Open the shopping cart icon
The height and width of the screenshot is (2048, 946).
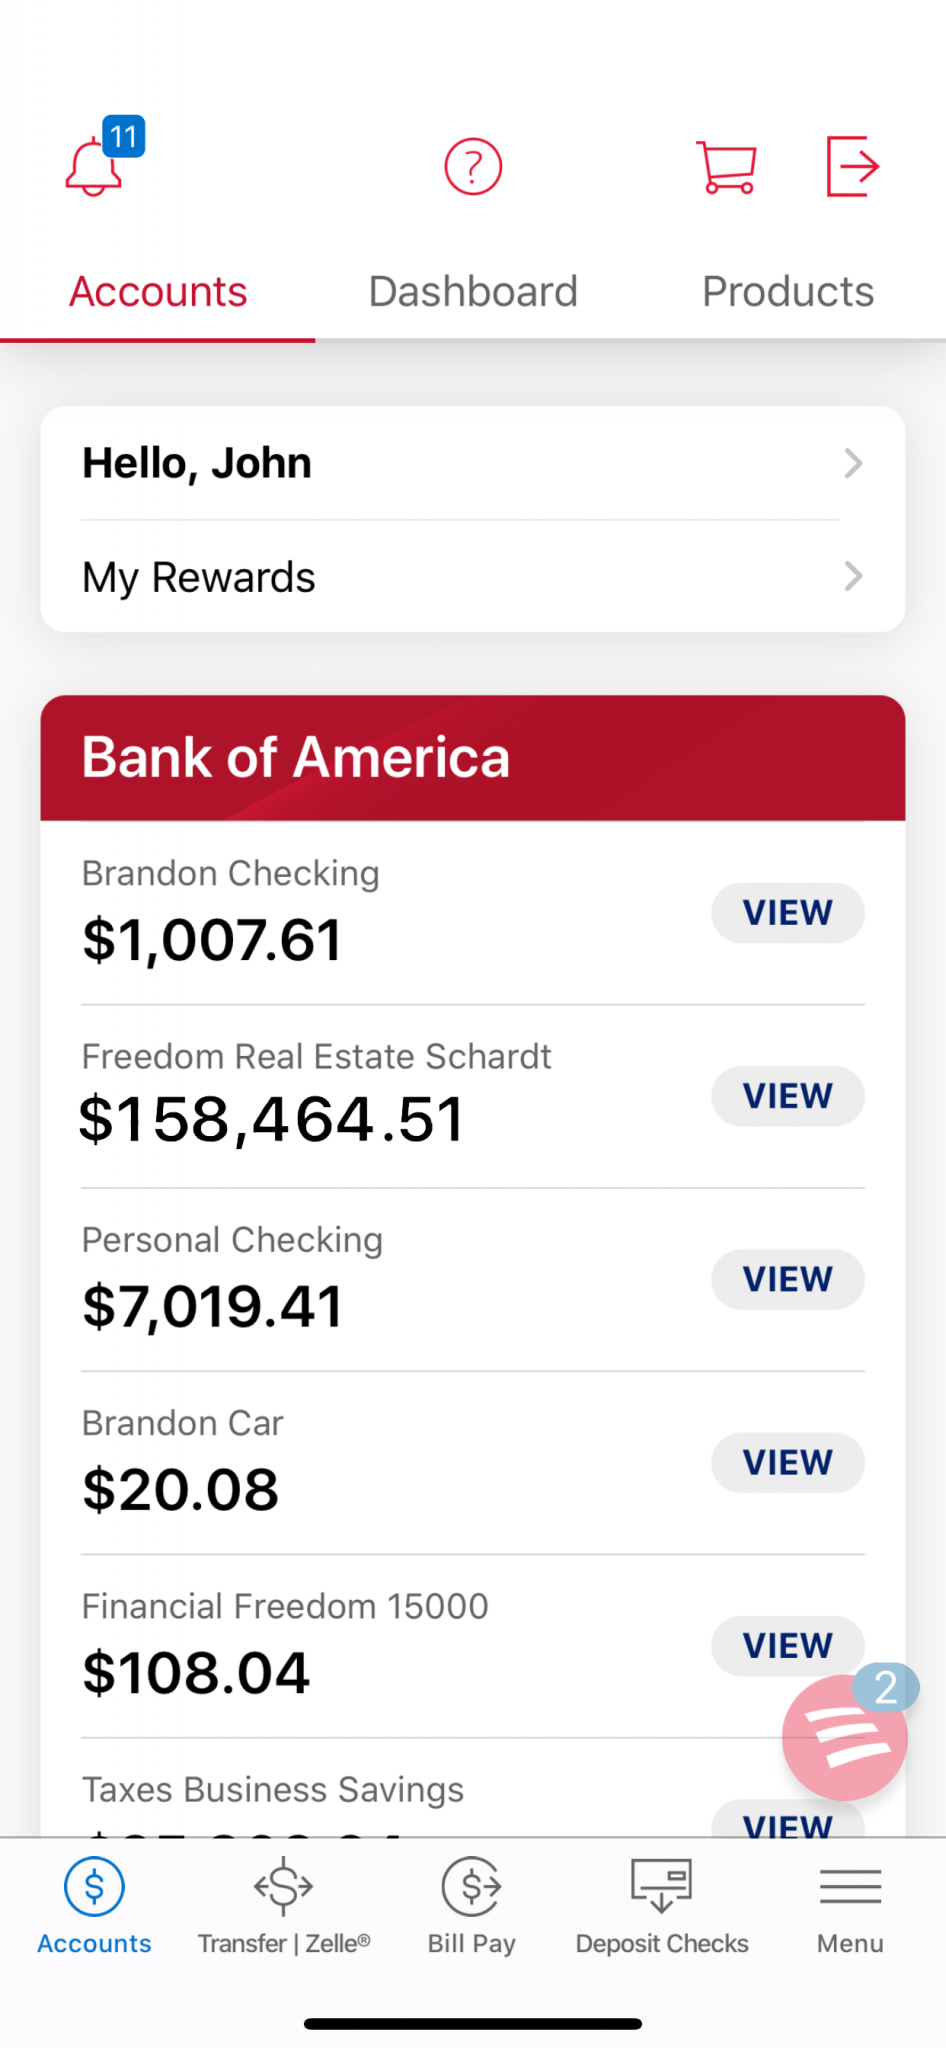pos(726,167)
